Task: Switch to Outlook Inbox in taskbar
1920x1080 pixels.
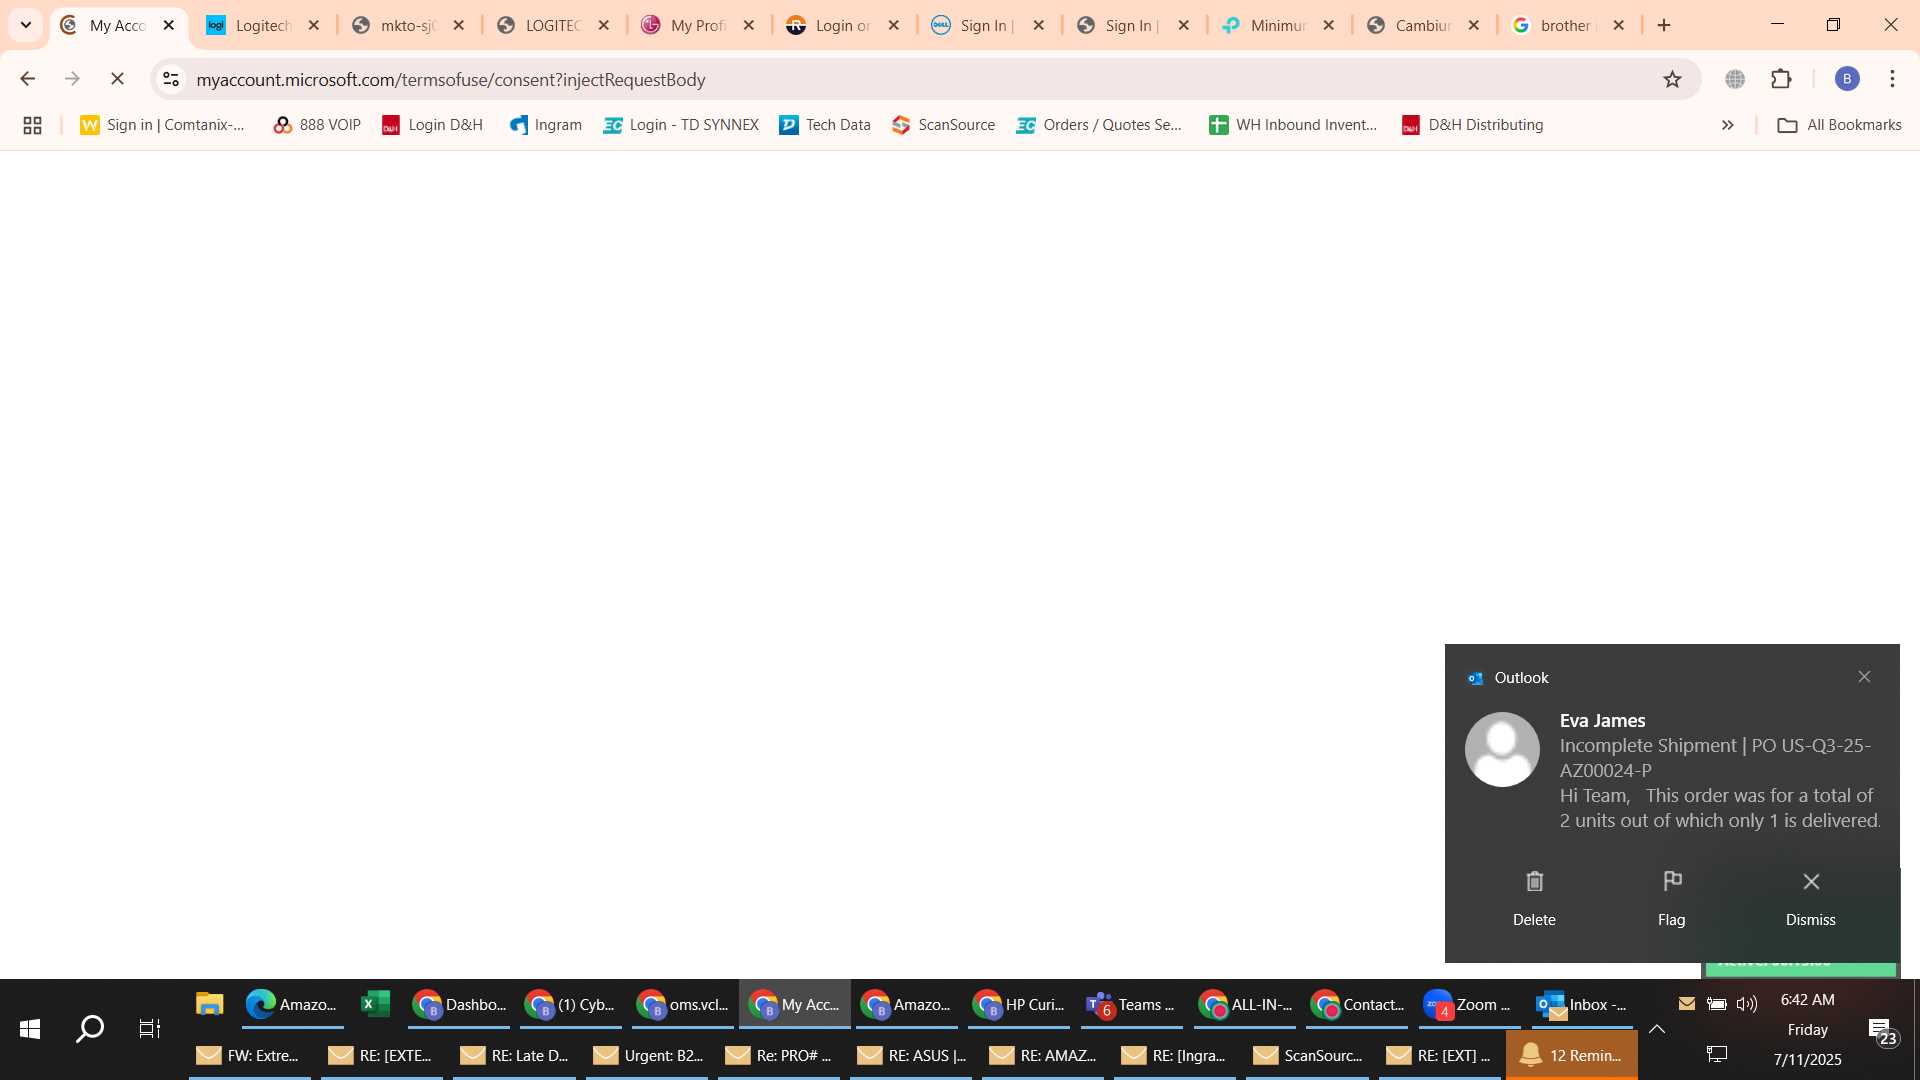Action: tap(1582, 1004)
